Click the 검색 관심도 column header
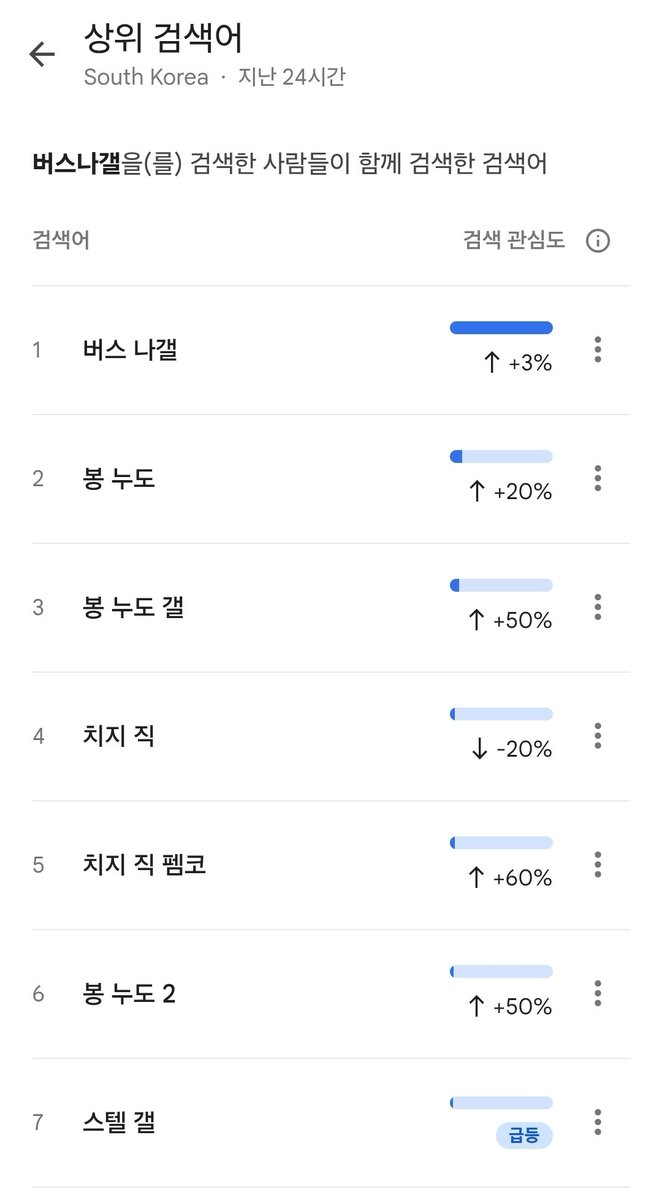 [x=514, y=241]
